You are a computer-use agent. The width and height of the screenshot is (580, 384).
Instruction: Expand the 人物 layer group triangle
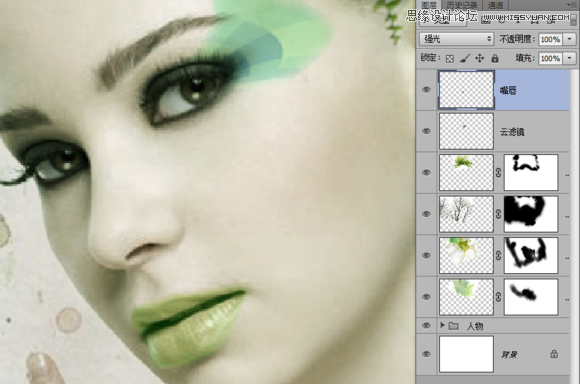tap(442, 325)
